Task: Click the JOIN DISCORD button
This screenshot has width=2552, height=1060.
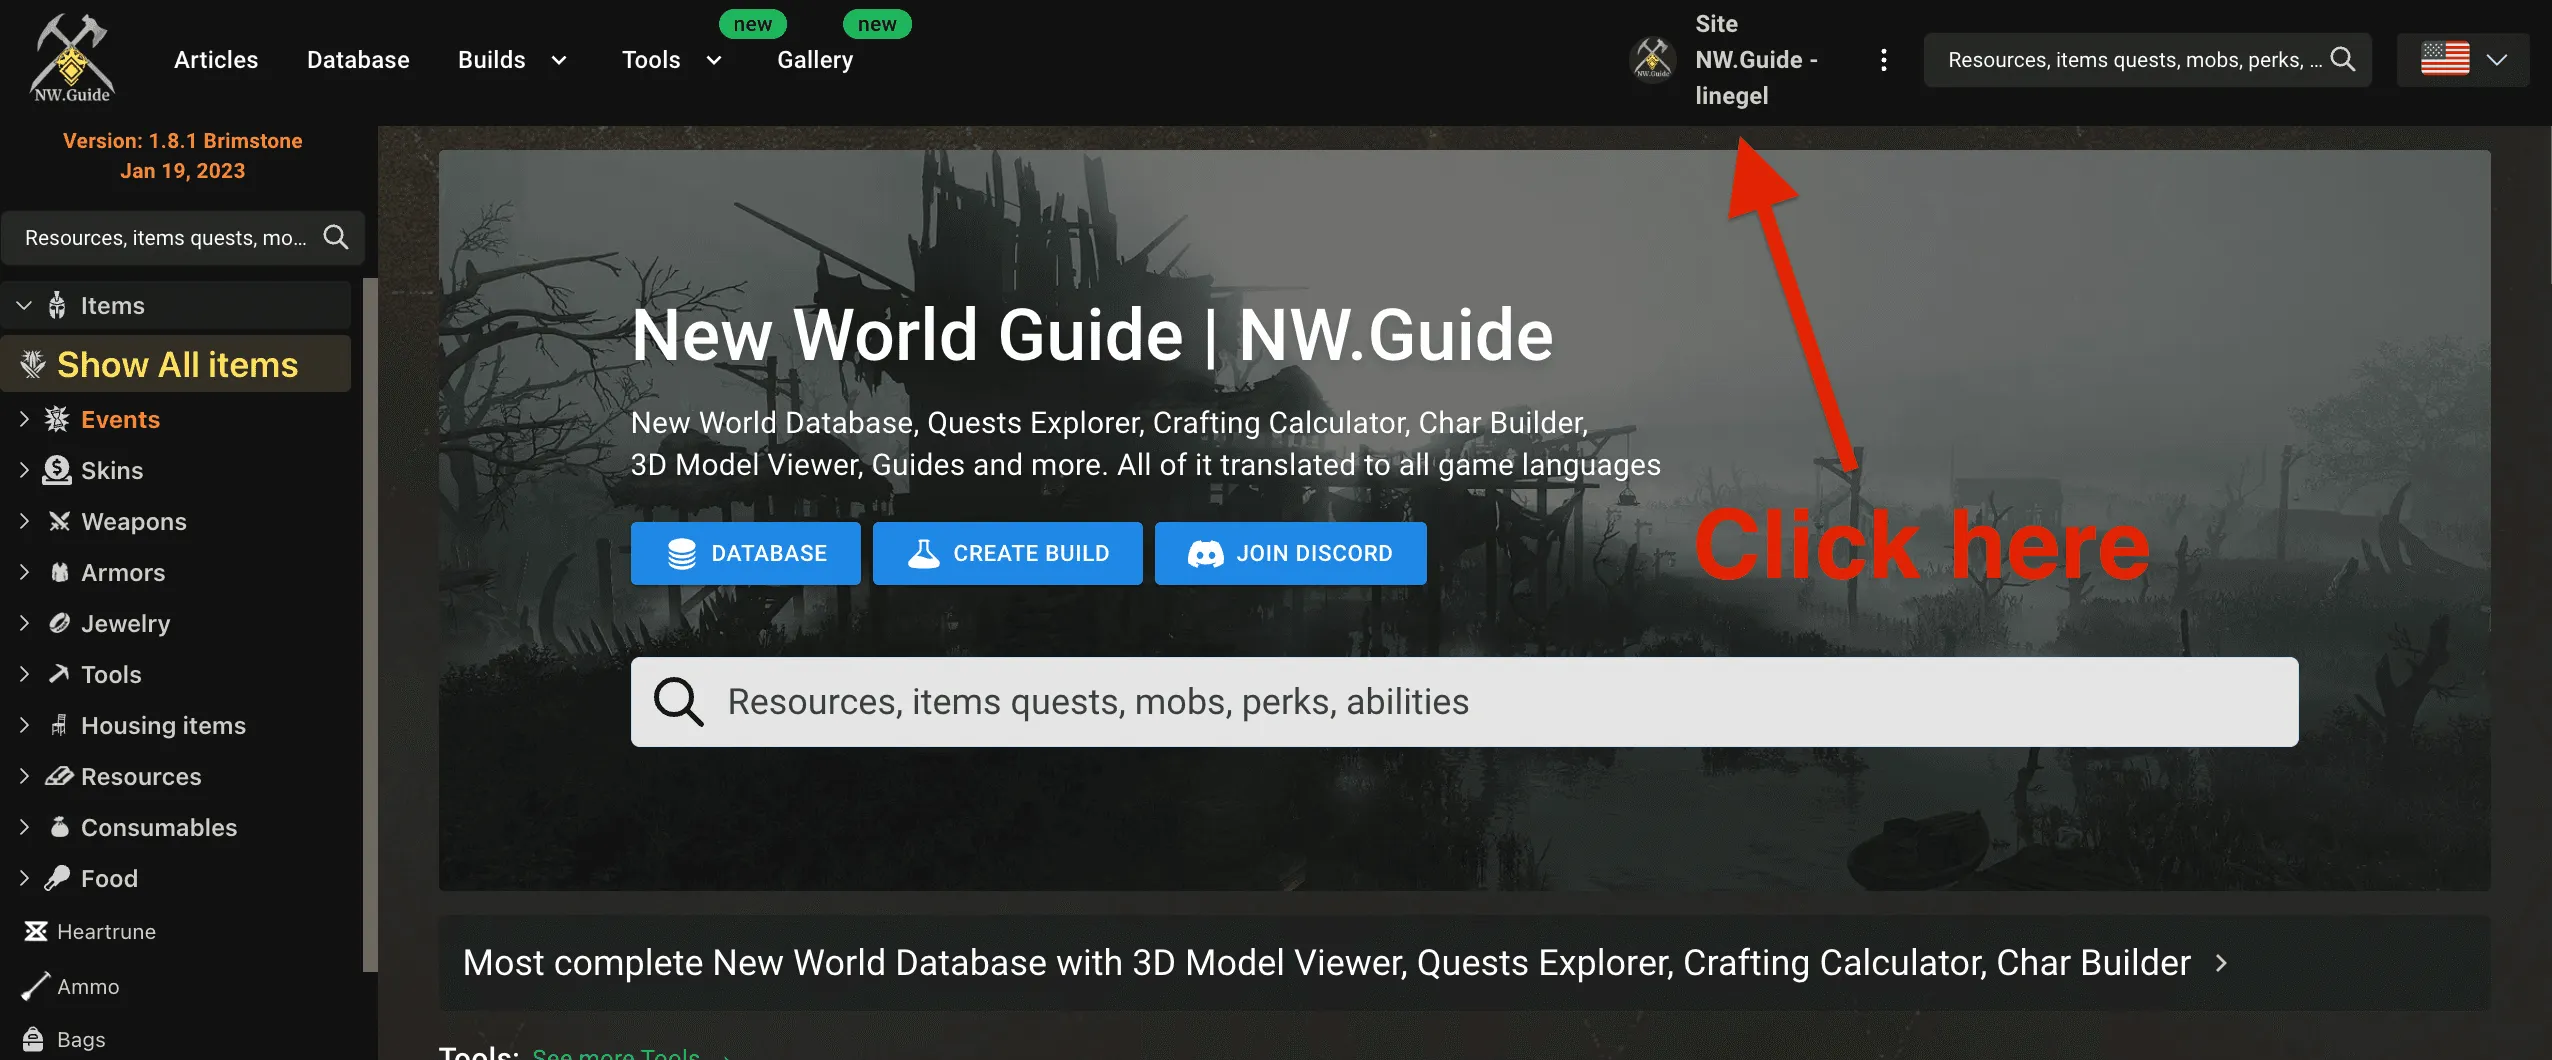Action: click(x=1291, y=553)
